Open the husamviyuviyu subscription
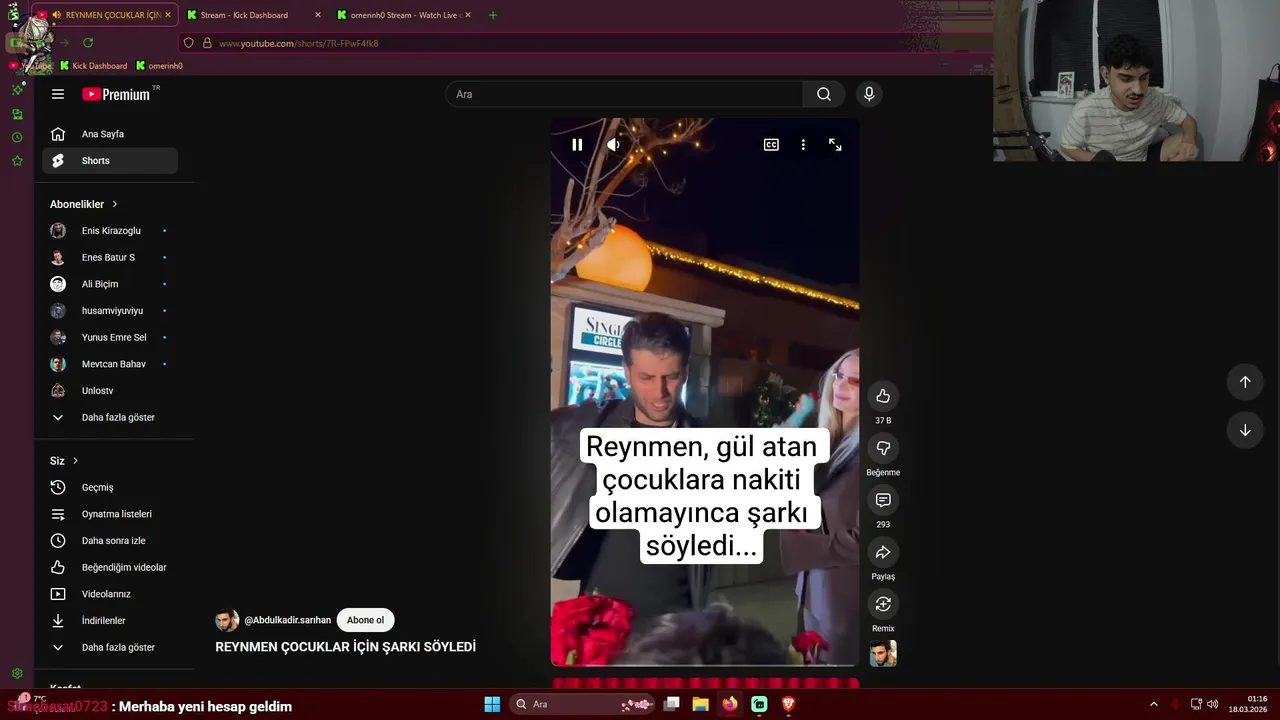1280x720 pixels. [x=110, y=311]
